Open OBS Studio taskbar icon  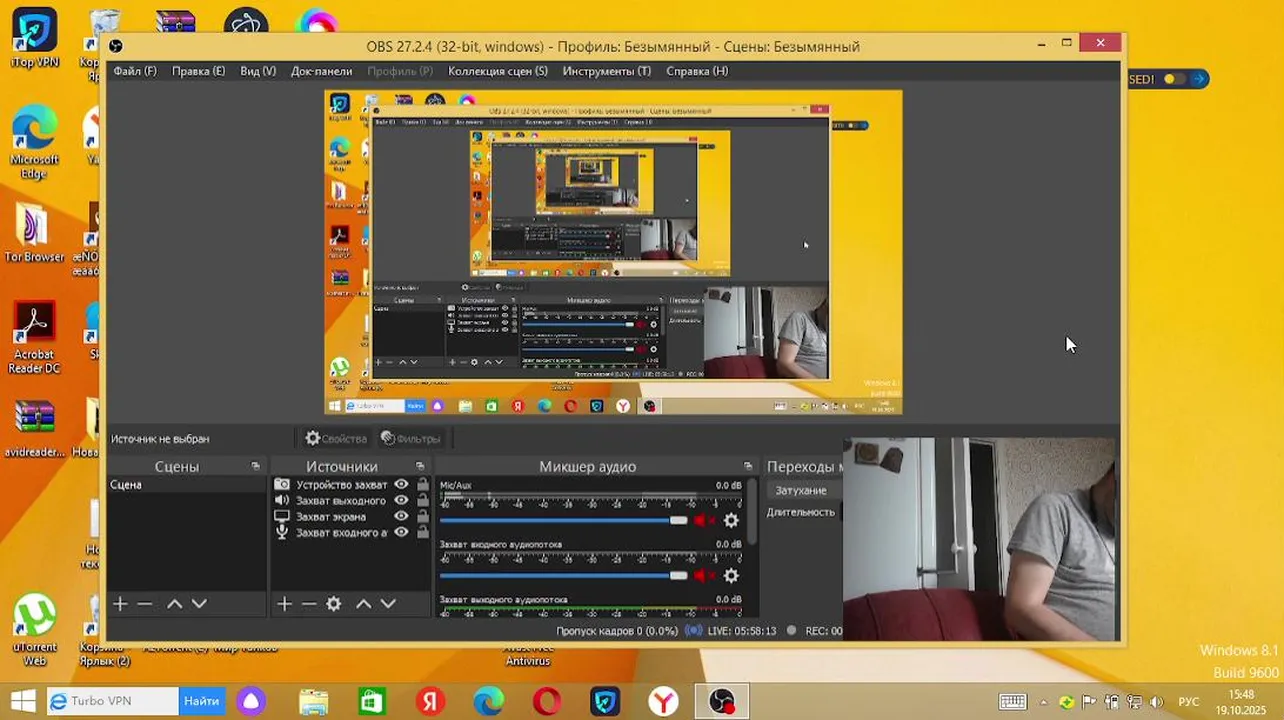pyautogui.click(x=722, y=702)
